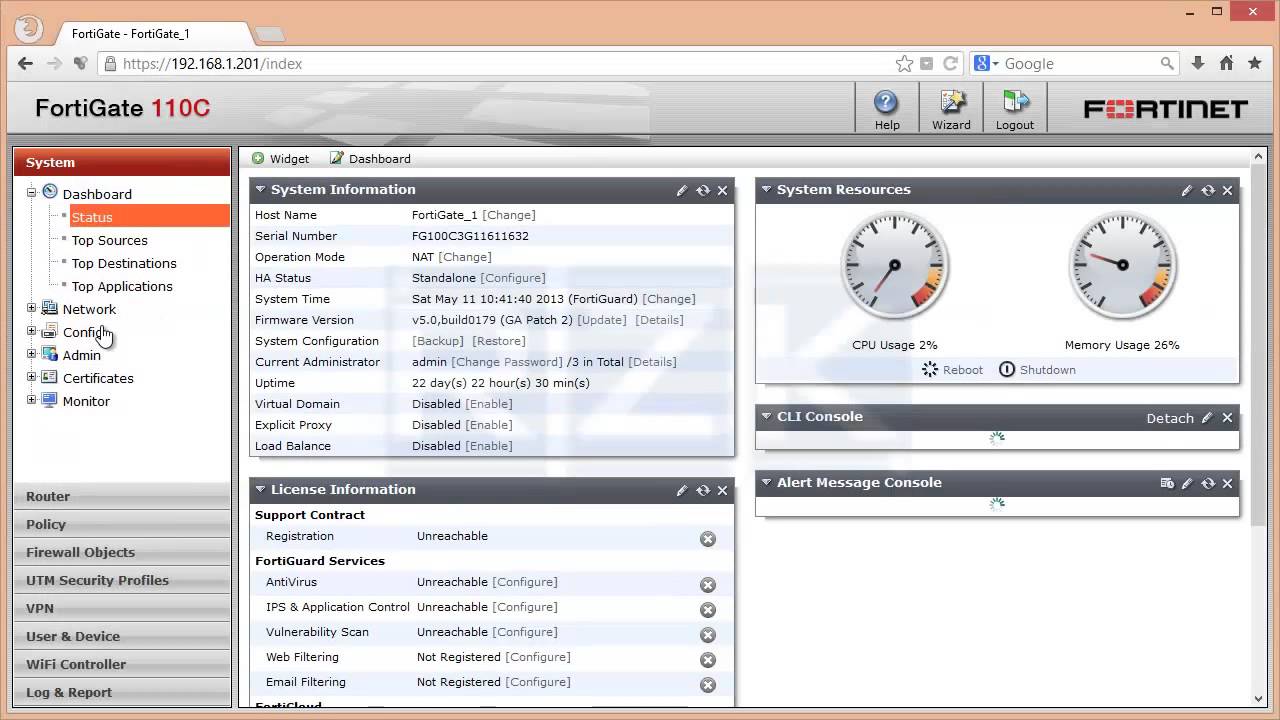Close the Alert Message Console widget
Viewport: 1280px width, 720px height.
tap(1228, 483)
